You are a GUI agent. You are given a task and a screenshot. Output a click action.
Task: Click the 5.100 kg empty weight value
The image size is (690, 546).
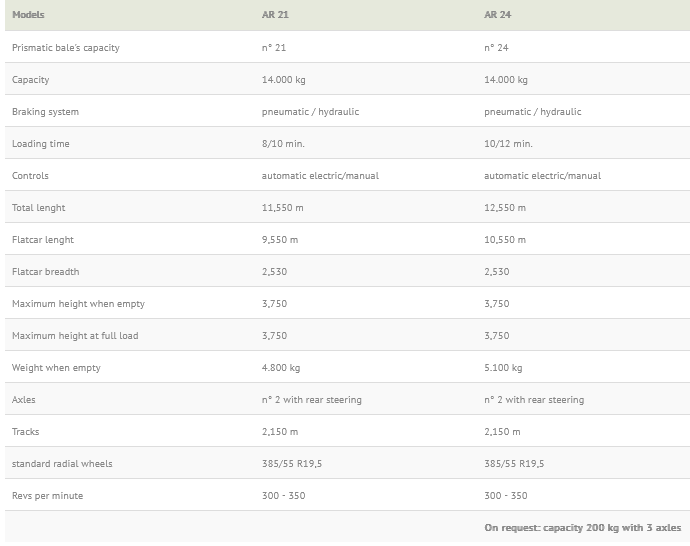pyautogui.click(x=503, y=368)
